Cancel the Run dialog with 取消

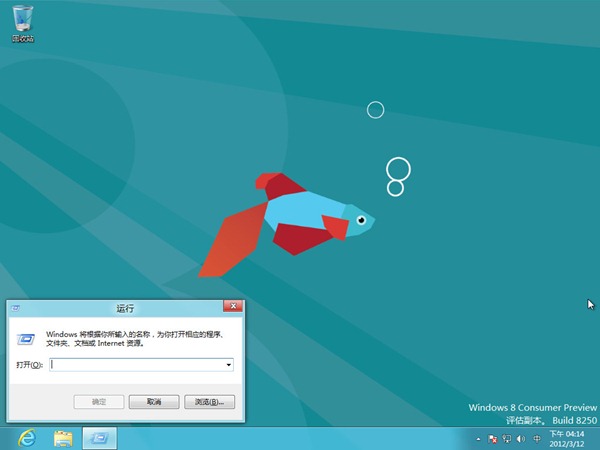coord(154,402)
